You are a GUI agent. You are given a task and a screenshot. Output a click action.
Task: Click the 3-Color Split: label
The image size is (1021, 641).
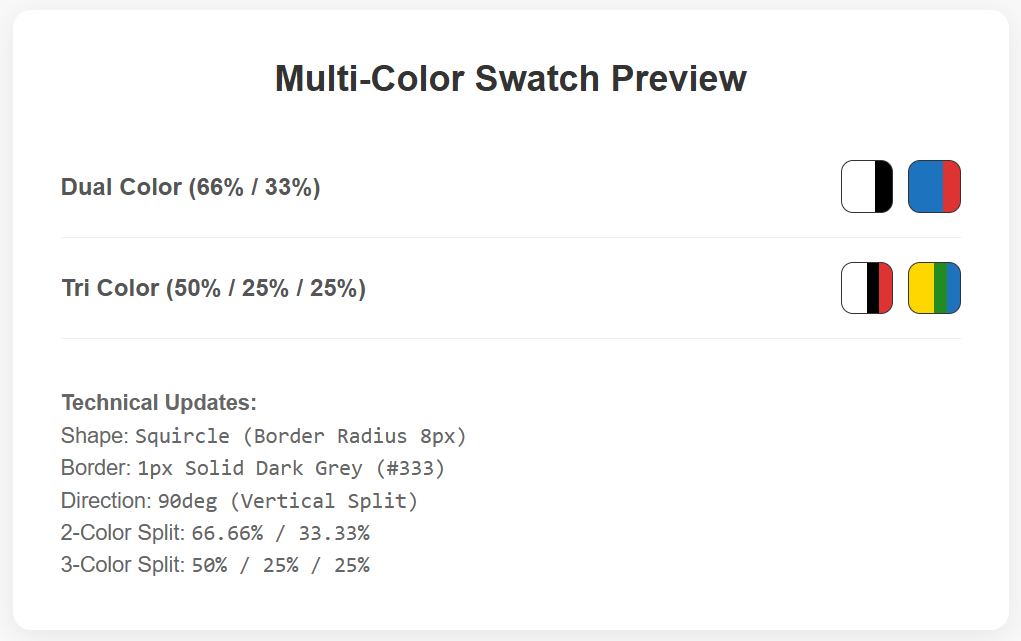click(x=123, y=565)
